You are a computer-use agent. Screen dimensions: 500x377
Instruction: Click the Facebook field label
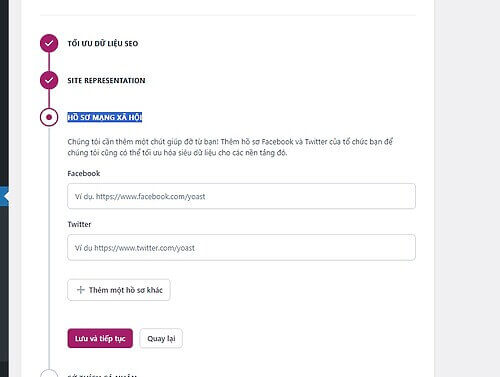[84, 173]
